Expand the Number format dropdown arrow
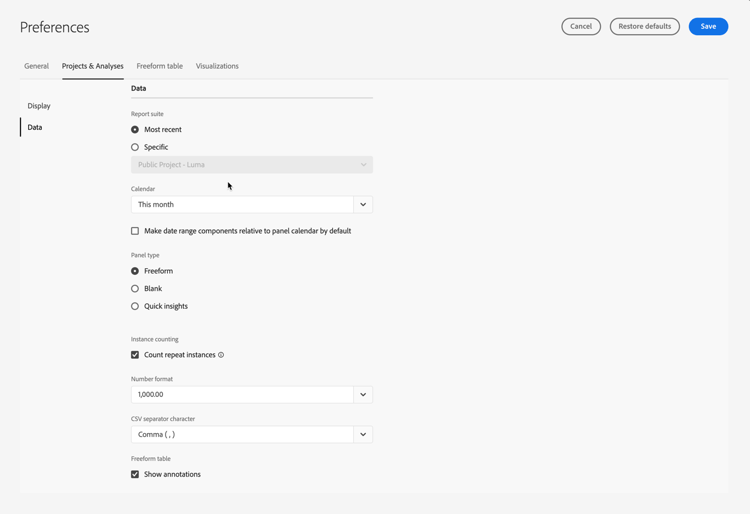The height and width of the screenshot is (514, 750). click(363, 394)
